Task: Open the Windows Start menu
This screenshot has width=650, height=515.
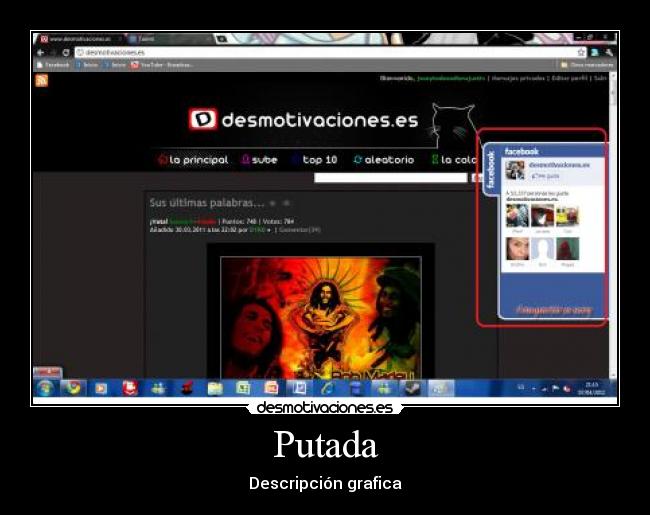Action: [45, 388]
